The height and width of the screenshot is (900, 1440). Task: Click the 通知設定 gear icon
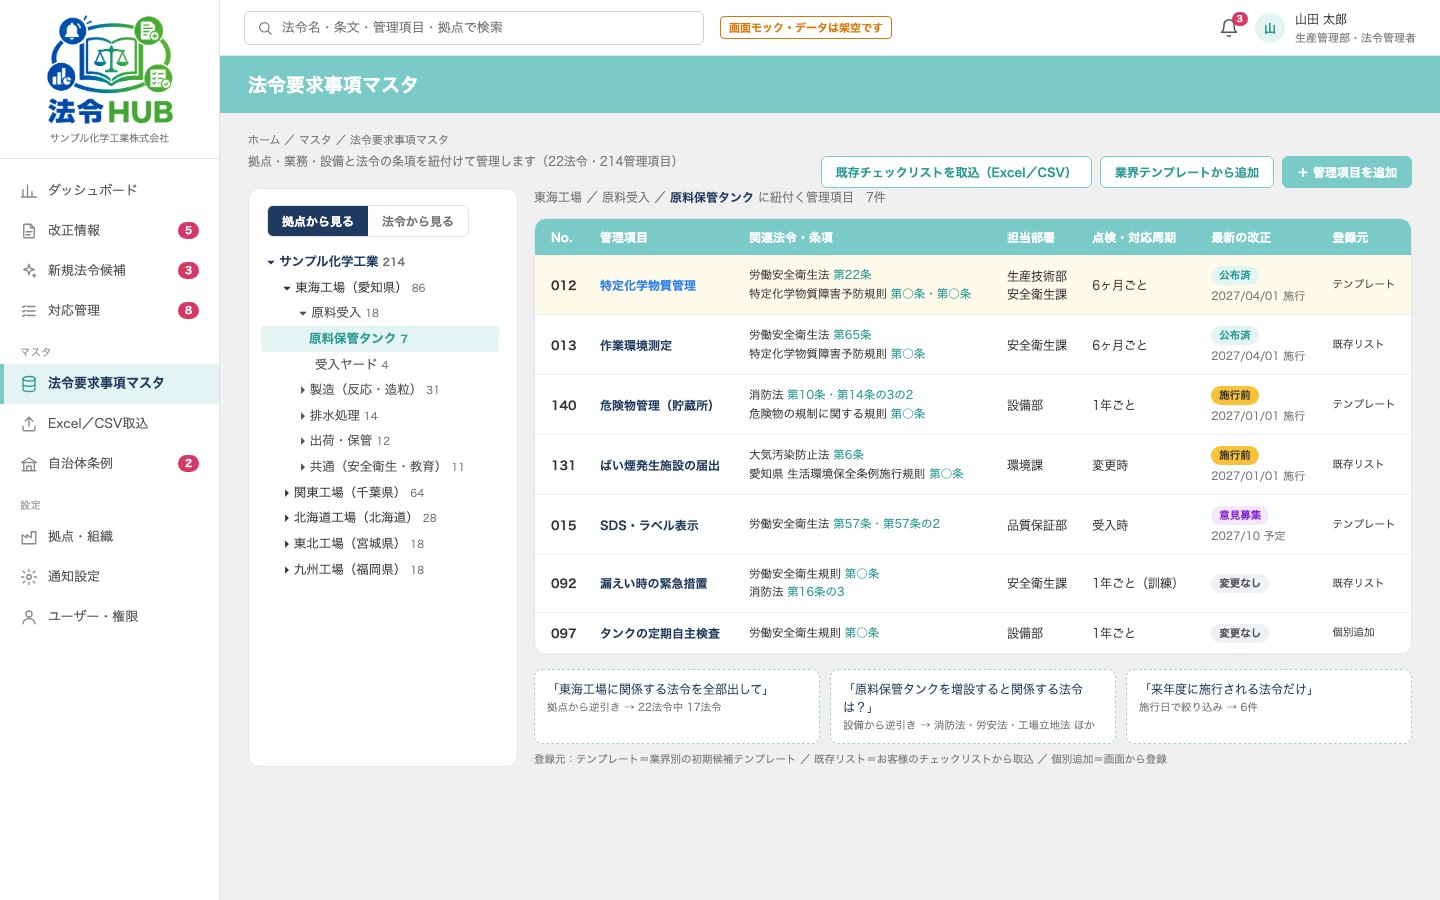pos(29,576)
